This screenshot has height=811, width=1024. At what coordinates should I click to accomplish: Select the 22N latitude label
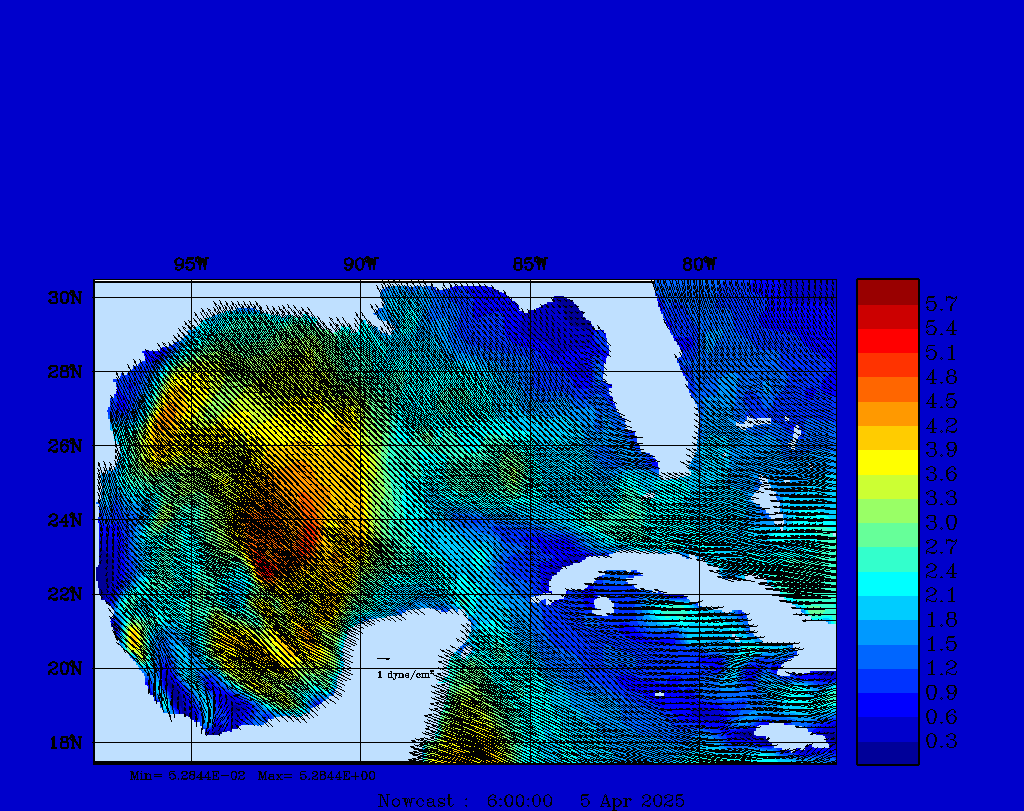click(x=65, y=594)
